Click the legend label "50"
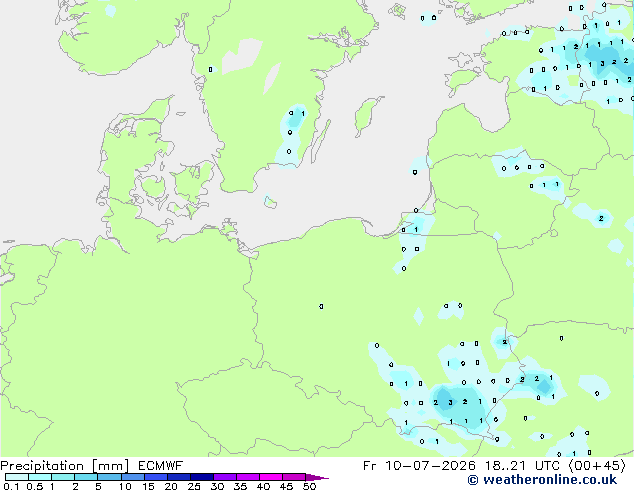 [309, 486]
